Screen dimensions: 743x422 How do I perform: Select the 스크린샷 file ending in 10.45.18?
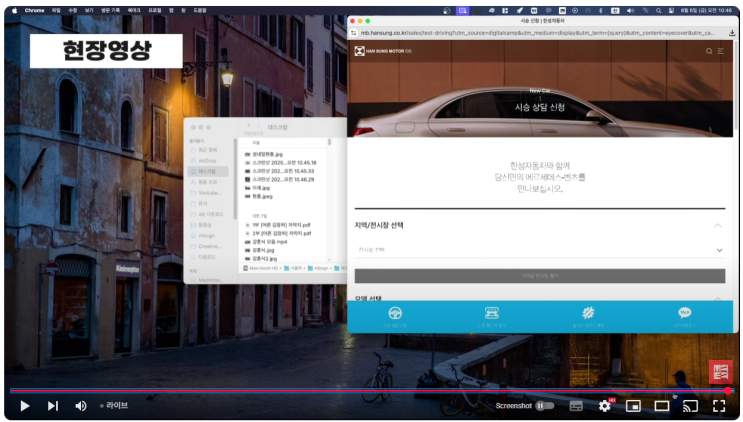tap(281, 162)
